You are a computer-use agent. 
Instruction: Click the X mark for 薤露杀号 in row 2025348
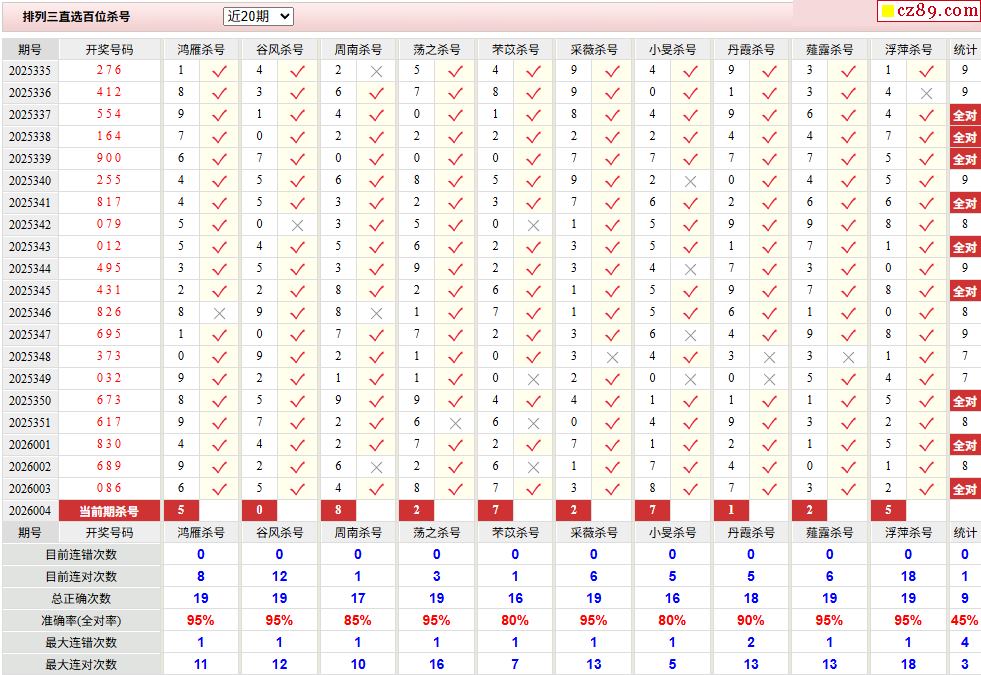click(848, 357)
